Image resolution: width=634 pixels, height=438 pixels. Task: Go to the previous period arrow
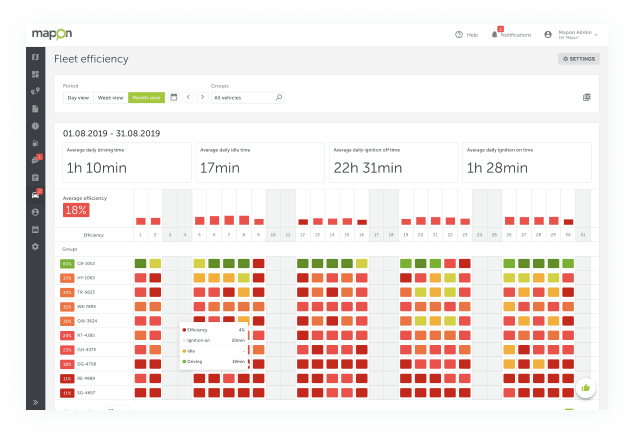(189, 98)
